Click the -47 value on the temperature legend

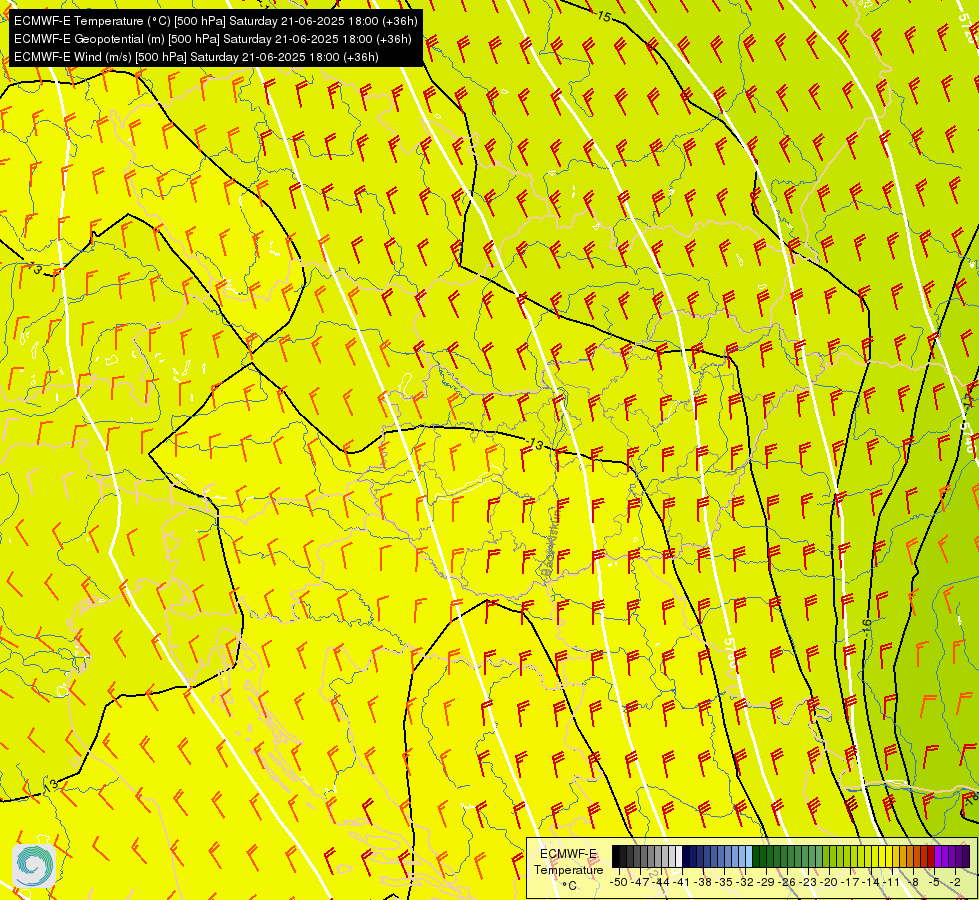click(x=640, y=882)
